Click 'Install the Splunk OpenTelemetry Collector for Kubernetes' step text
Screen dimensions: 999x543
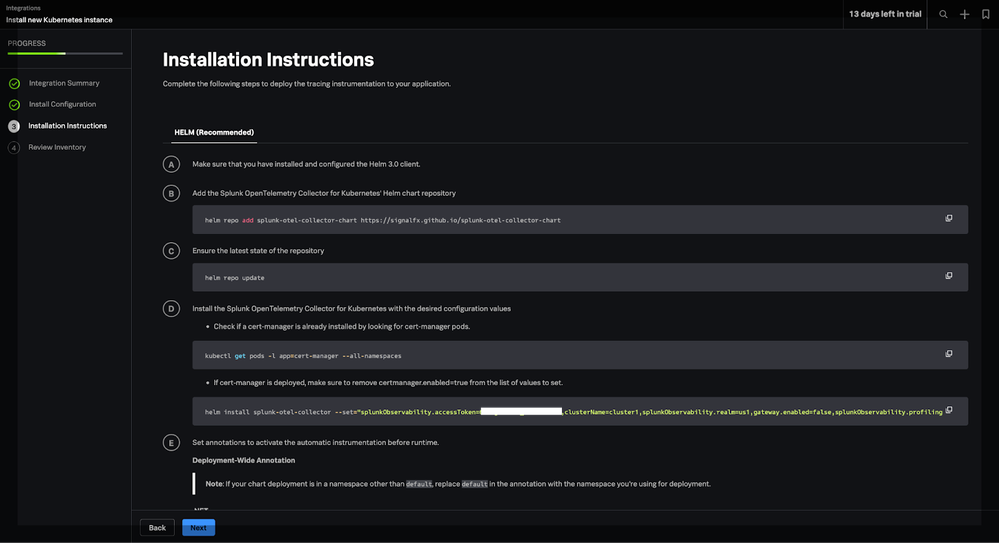352,308
